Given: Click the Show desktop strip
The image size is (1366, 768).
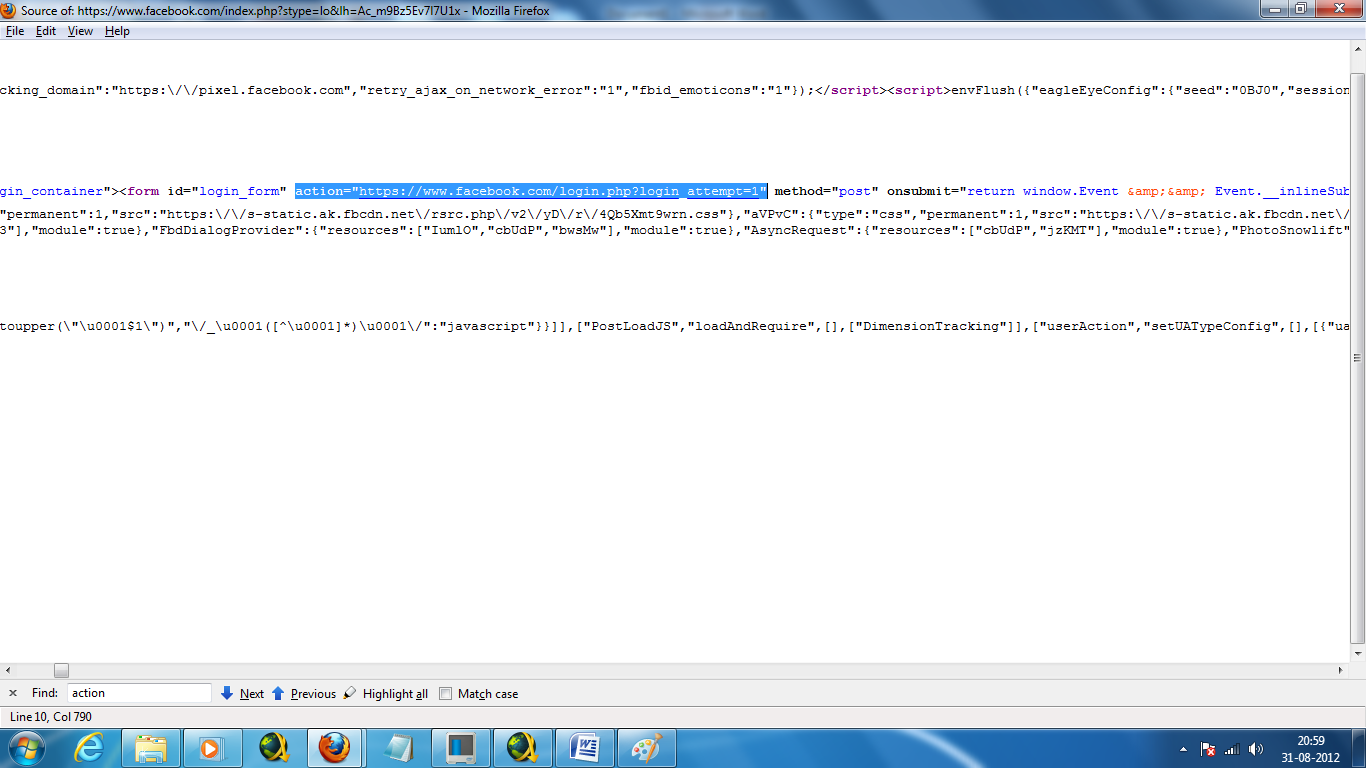Looking at the screenshot, I should tap(1359, 748).
